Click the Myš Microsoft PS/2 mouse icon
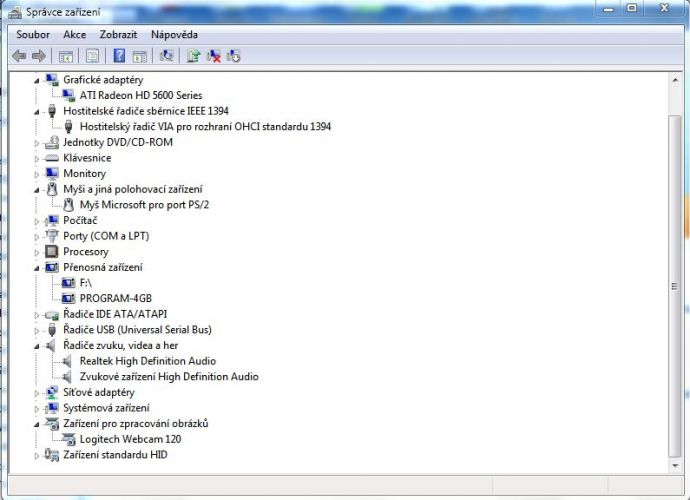Image resolution: width=690 pixels, height=500 pixels. [x=69, y=205]
